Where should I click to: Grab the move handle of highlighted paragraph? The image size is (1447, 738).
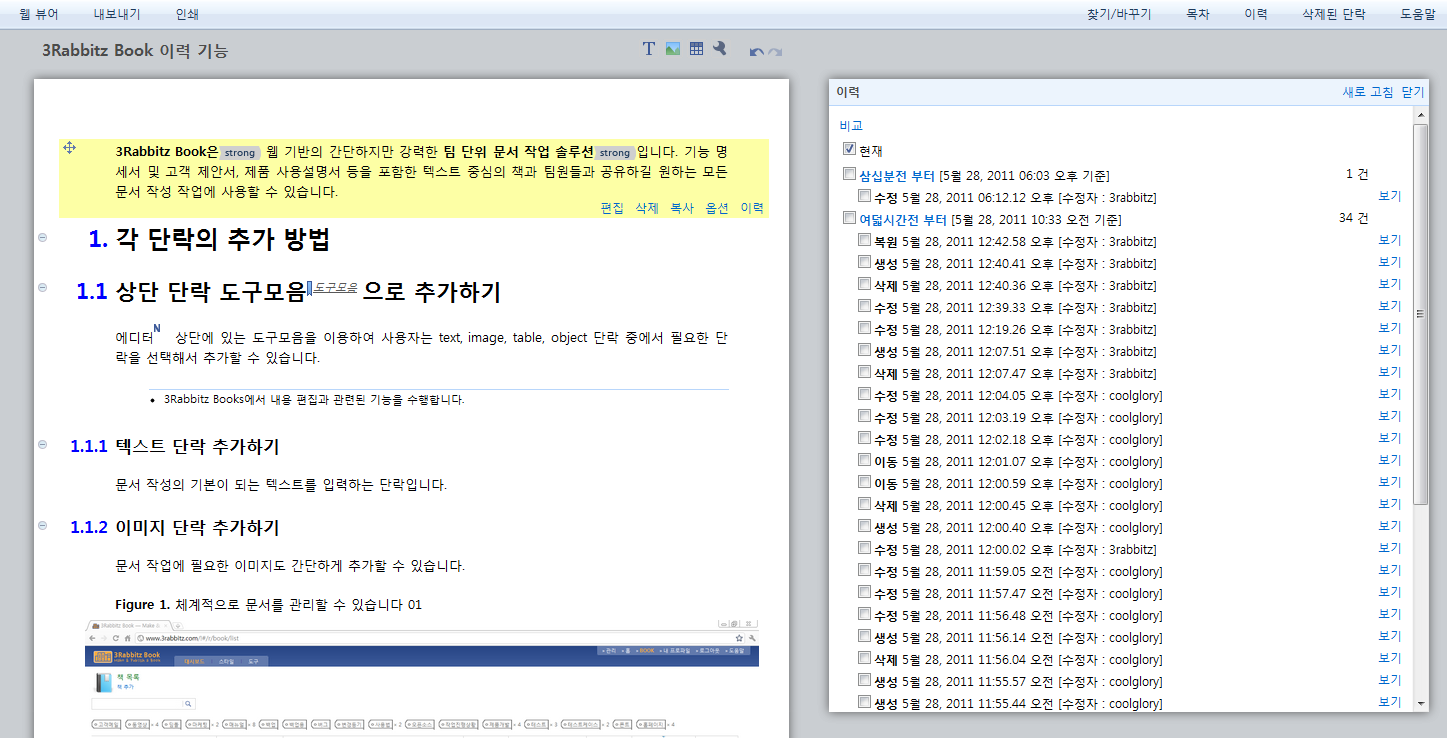70,148
